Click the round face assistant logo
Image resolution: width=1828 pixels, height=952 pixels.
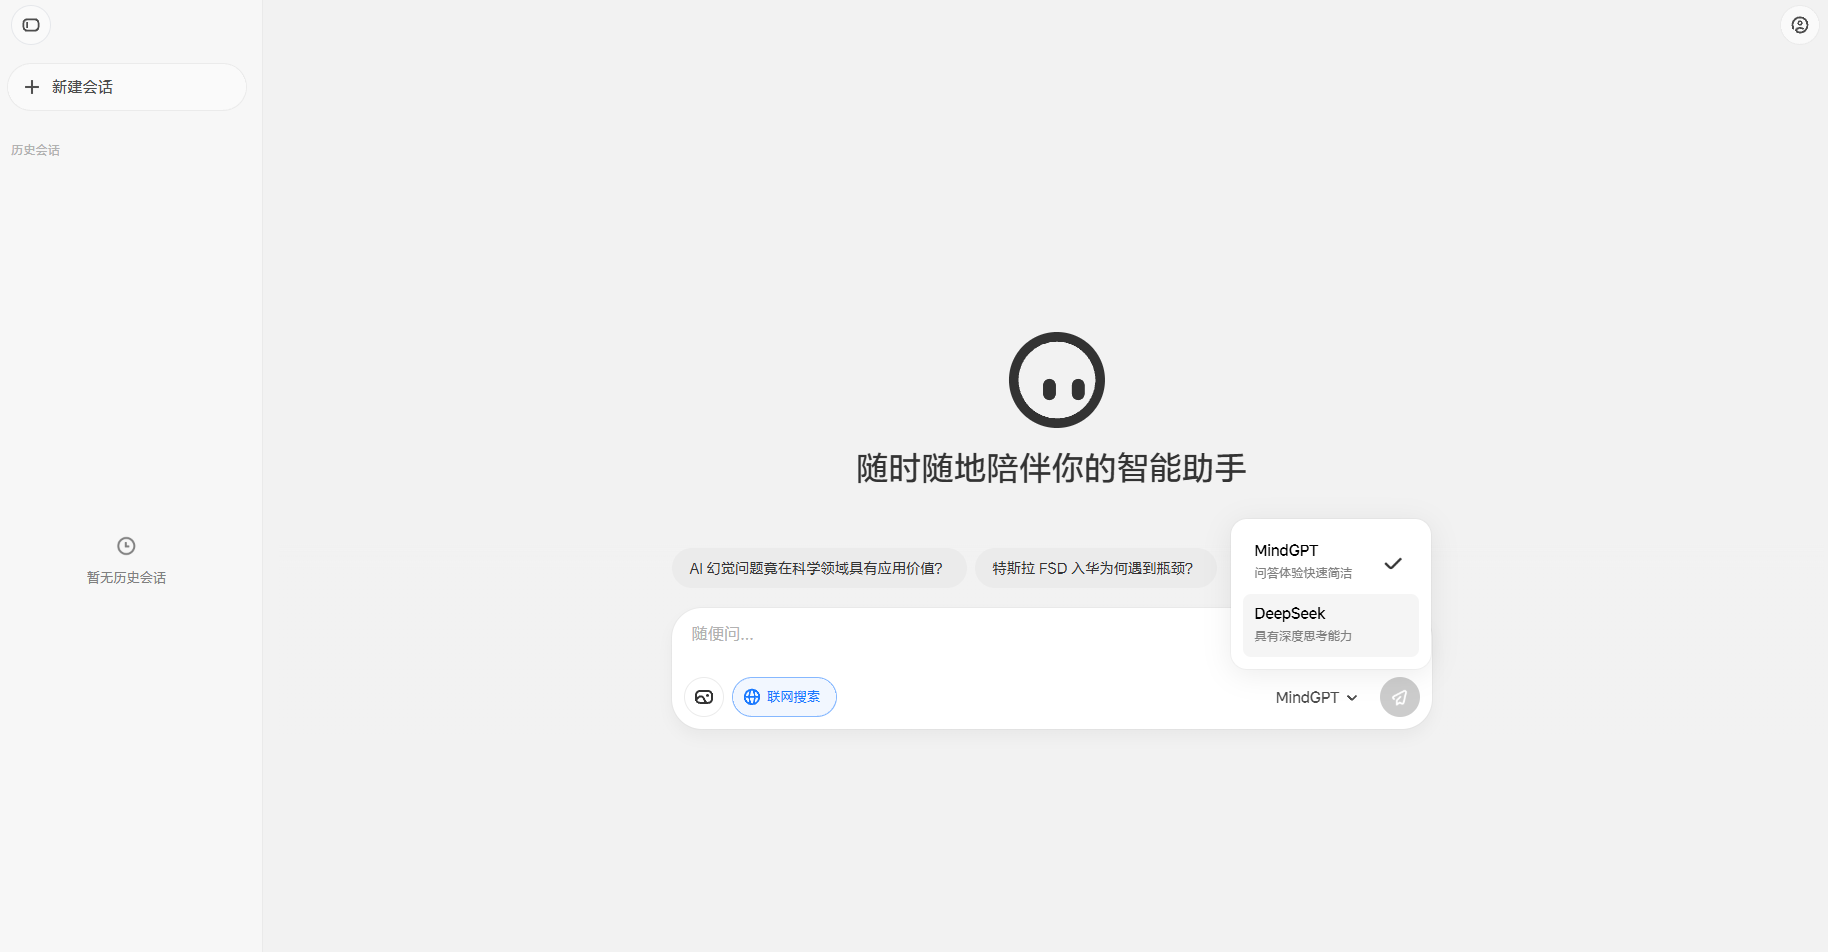[1056, 380]
